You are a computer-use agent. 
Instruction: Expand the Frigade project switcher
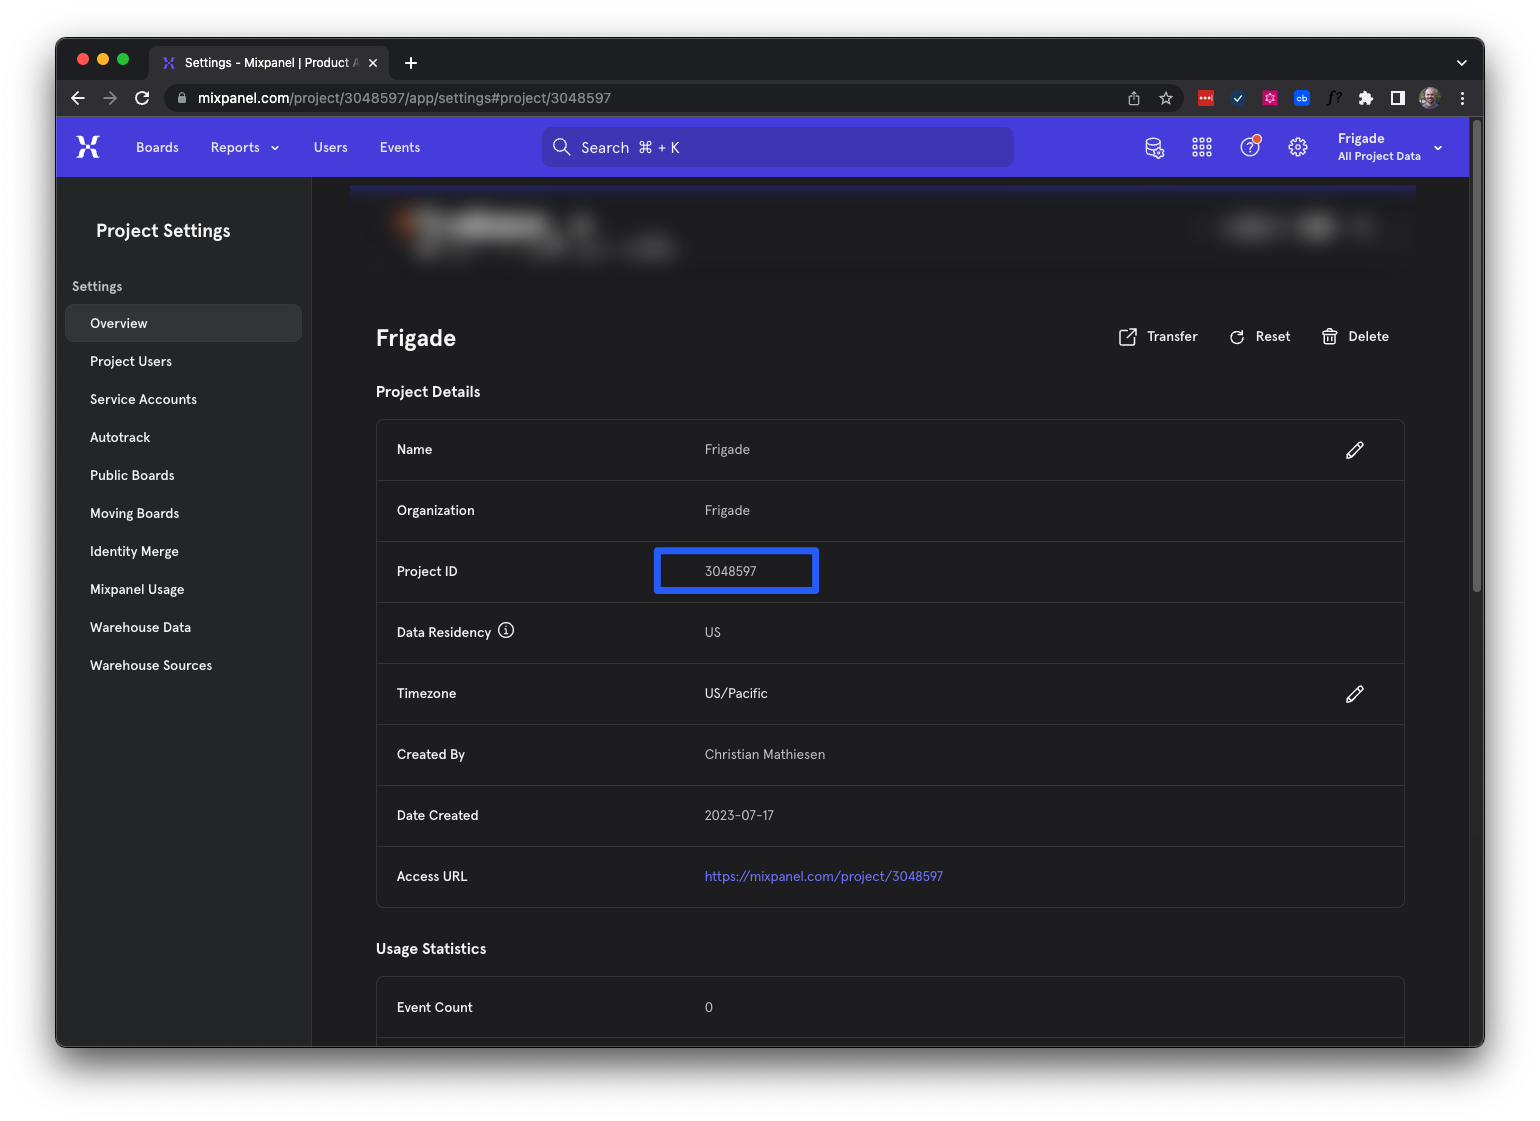coord(1390,148)
